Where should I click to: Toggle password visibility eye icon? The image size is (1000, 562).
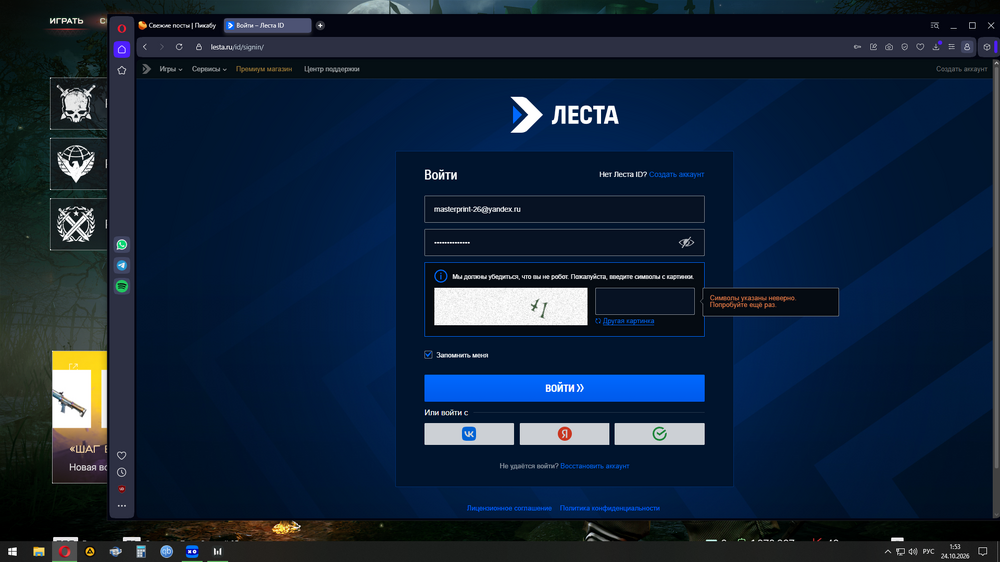tap(686, 242)
